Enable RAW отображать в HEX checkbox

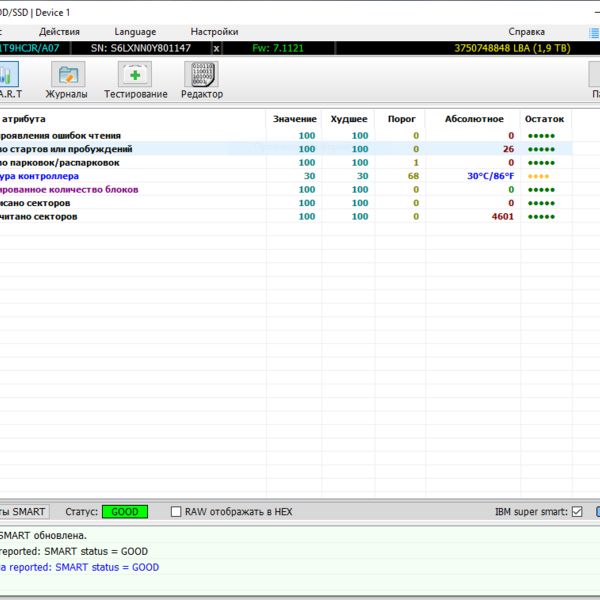(x=176, y=512)
